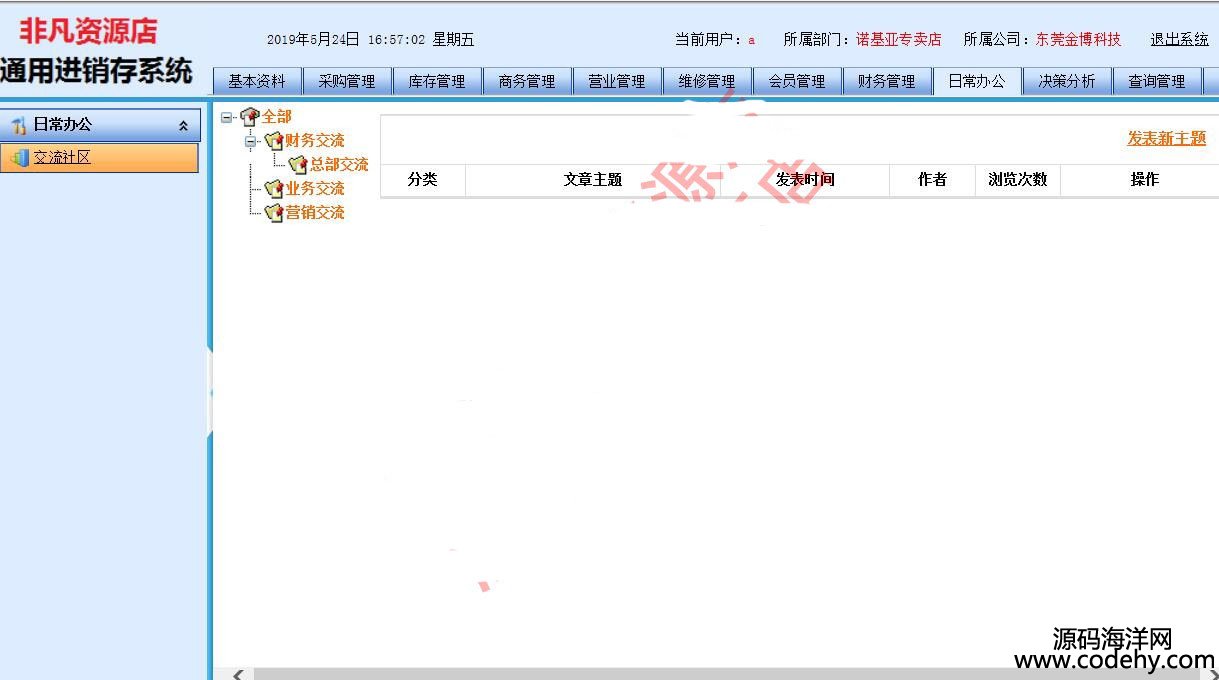Viewport: 1219px width, 680px height.
Task: Click the 操作 column header
Action: click(1145, 180)
